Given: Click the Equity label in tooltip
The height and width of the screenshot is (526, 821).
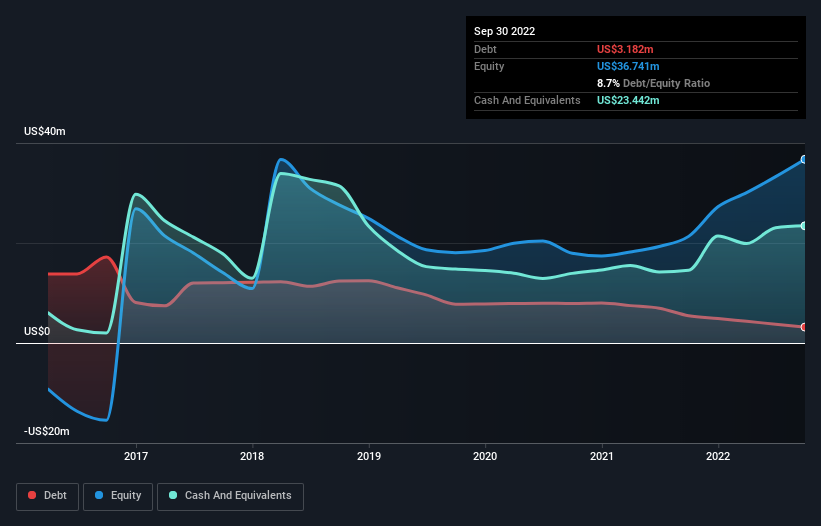Looking at the screenshot, I should click(x=489, y=66).
